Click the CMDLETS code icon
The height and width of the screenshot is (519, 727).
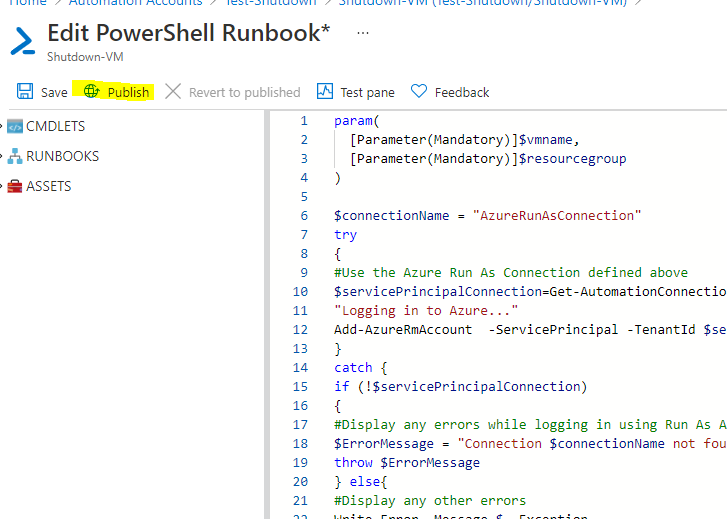pyautogui.click(x=15, y=126)
